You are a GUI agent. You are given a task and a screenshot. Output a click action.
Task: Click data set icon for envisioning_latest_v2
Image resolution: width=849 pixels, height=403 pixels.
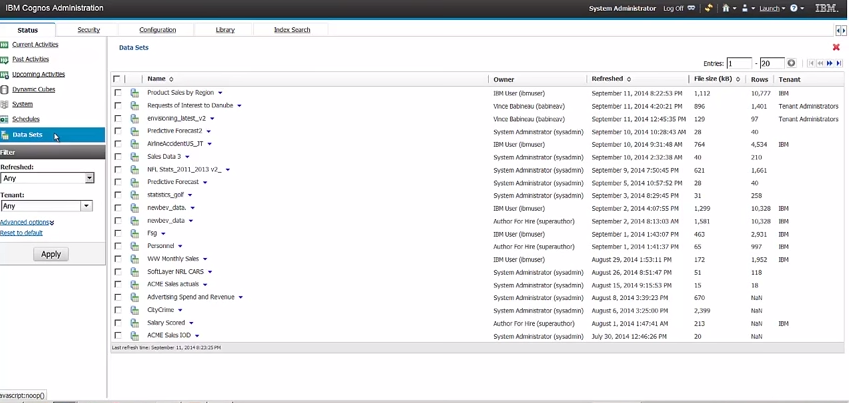(134, 118)
